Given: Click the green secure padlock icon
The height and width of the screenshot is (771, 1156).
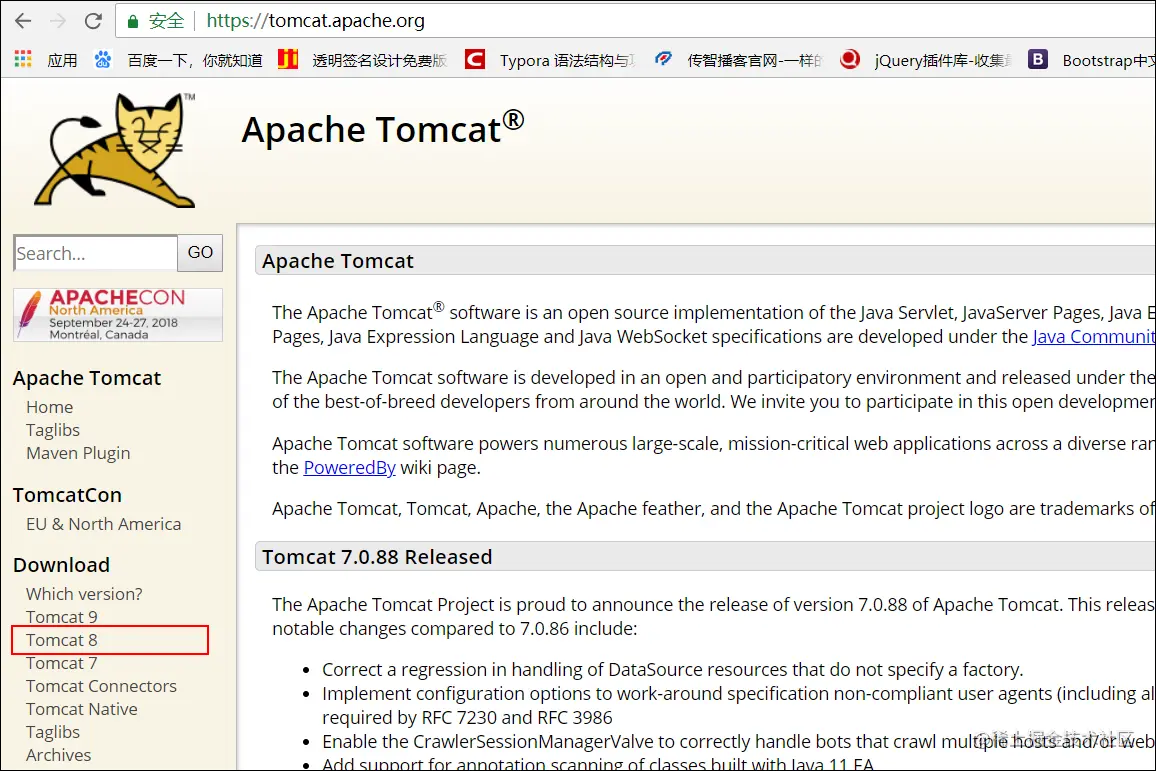Looking at the screenshot, I should pyautogui.click(x=133, y=21).
